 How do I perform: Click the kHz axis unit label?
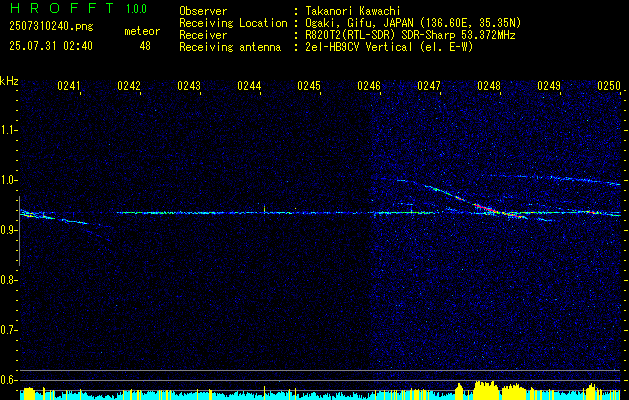pyautogui.click(x=9, y=81)
